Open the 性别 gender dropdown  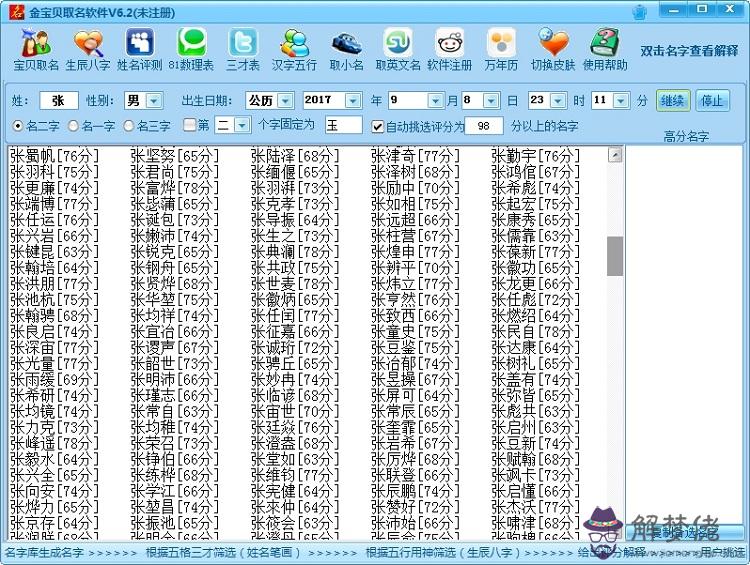click(x=154, y=101)
